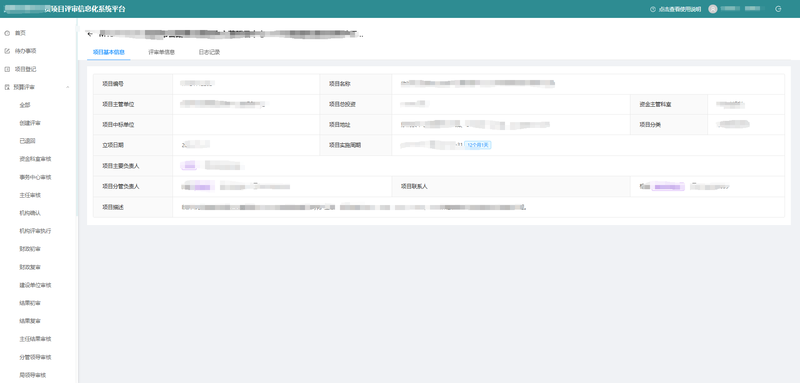Select the 项目基本信息 tab
Viewport: 800px width, 383px height.
click(x=109, y=52)
